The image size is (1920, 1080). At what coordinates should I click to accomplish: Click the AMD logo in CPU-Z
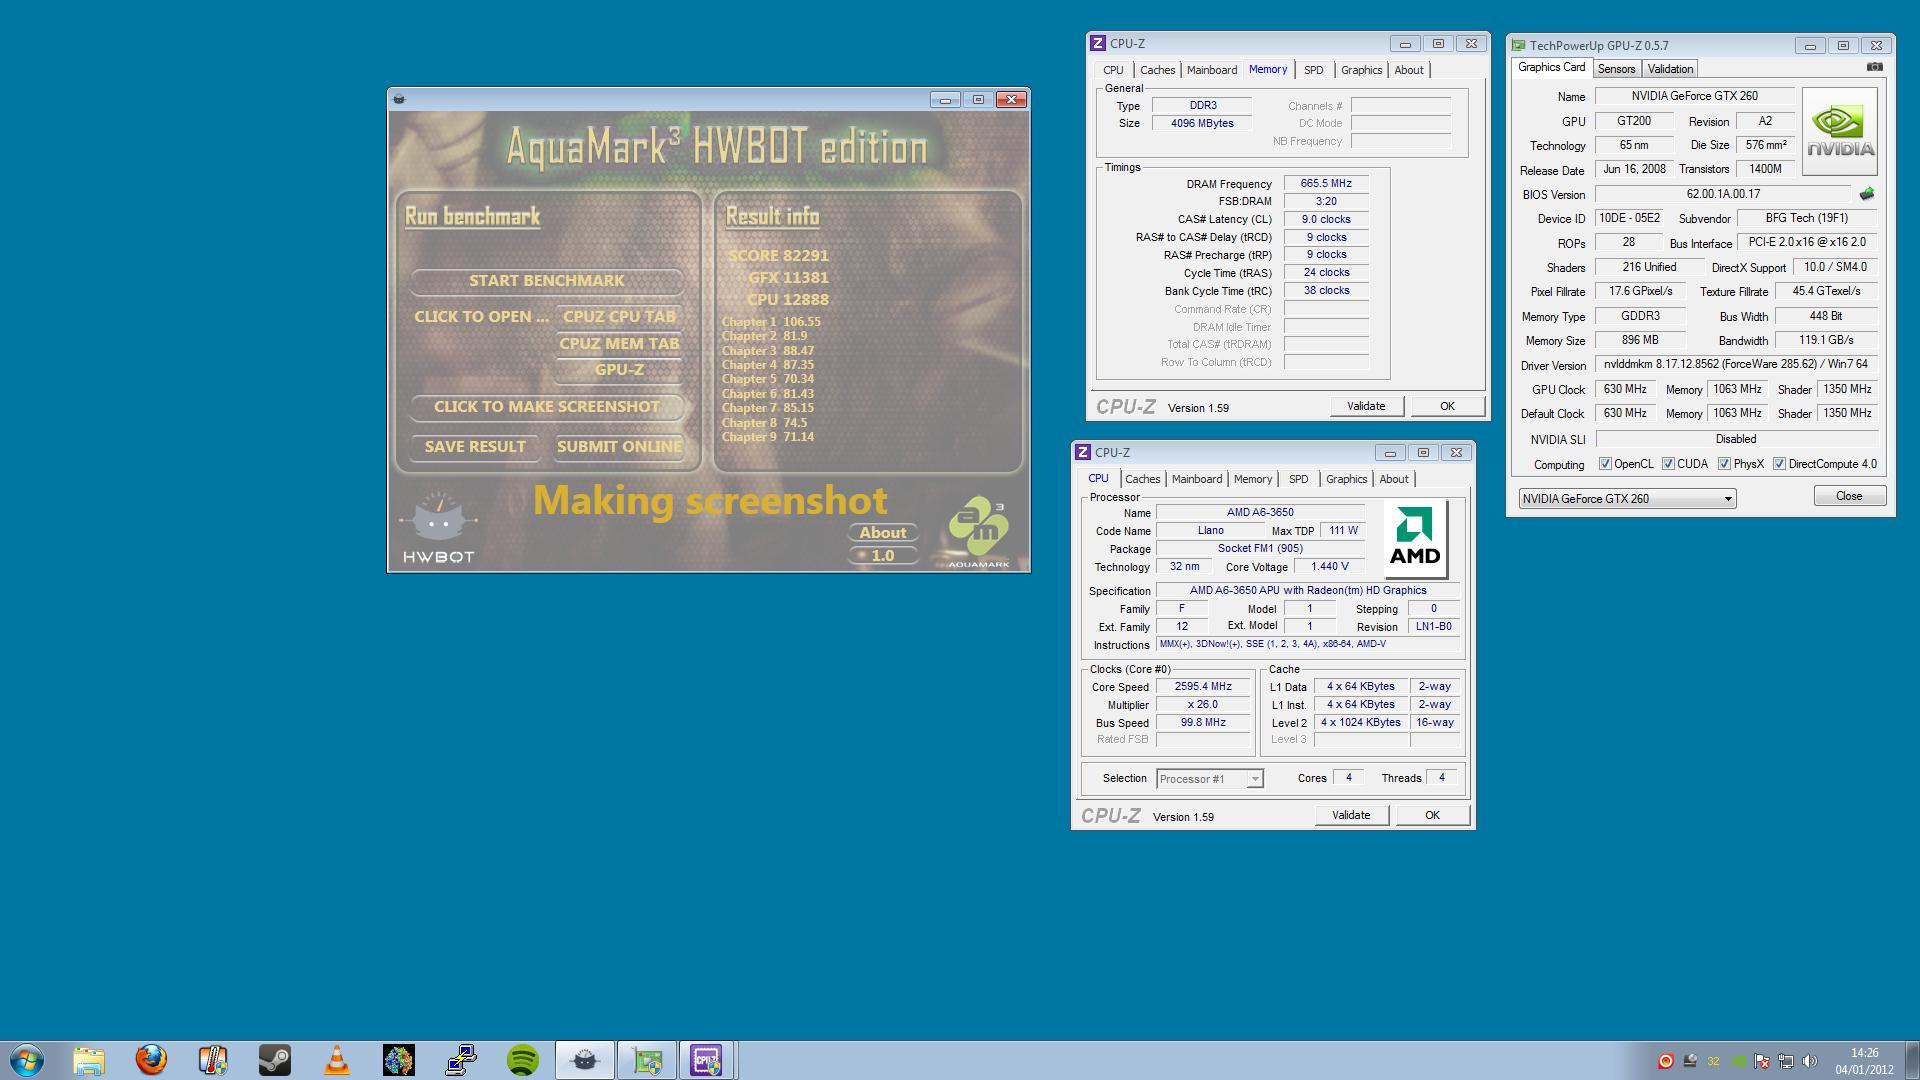click(x=1415, y=539)
